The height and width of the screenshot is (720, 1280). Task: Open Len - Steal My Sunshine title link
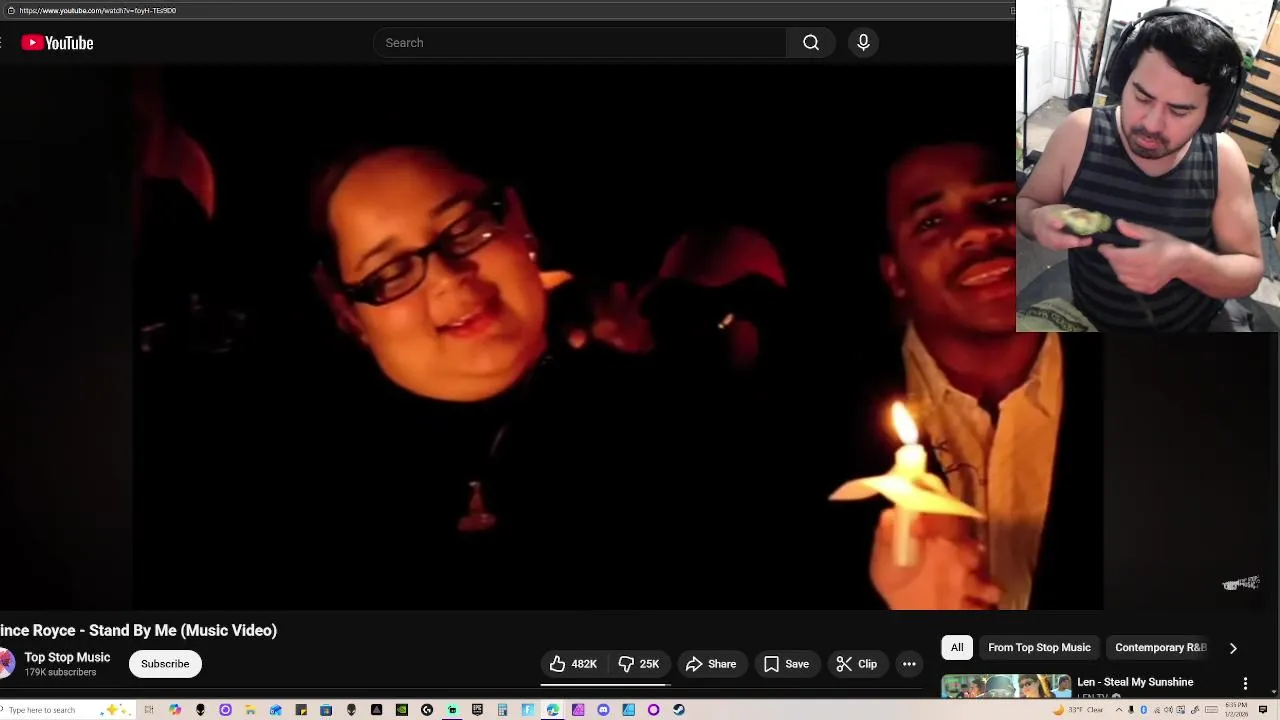[1135, 682]
